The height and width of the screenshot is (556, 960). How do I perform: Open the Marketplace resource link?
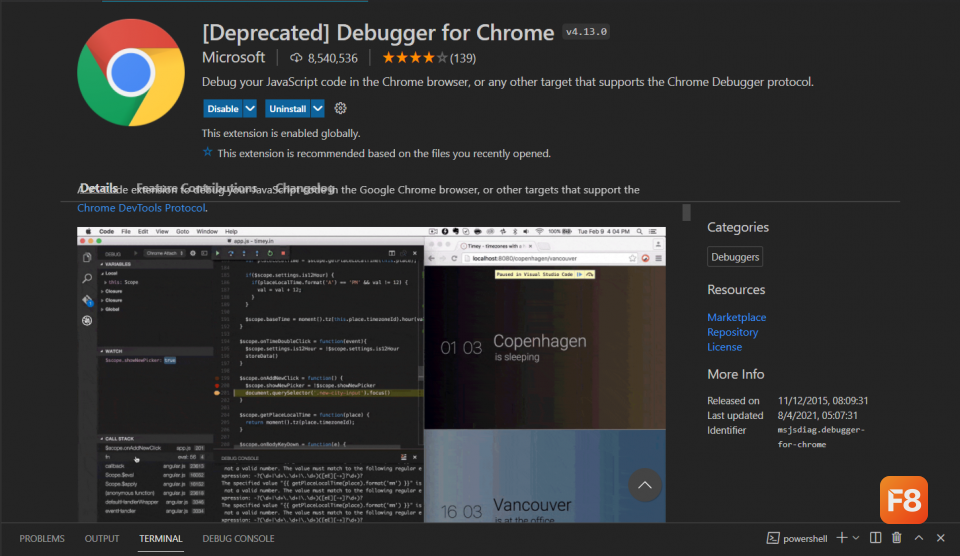click(737, 317)
